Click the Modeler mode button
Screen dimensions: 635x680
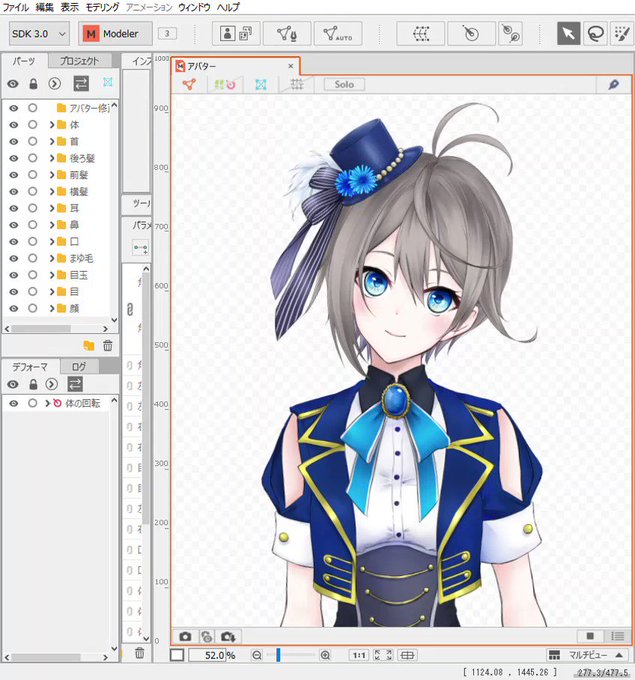coord(115,33)
